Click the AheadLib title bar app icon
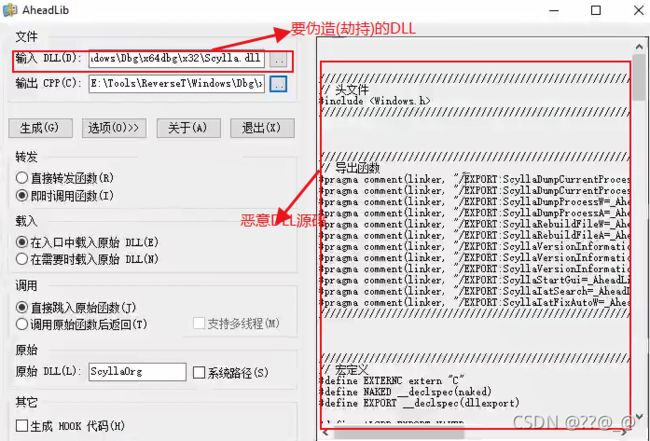 (x=10, y=10)
